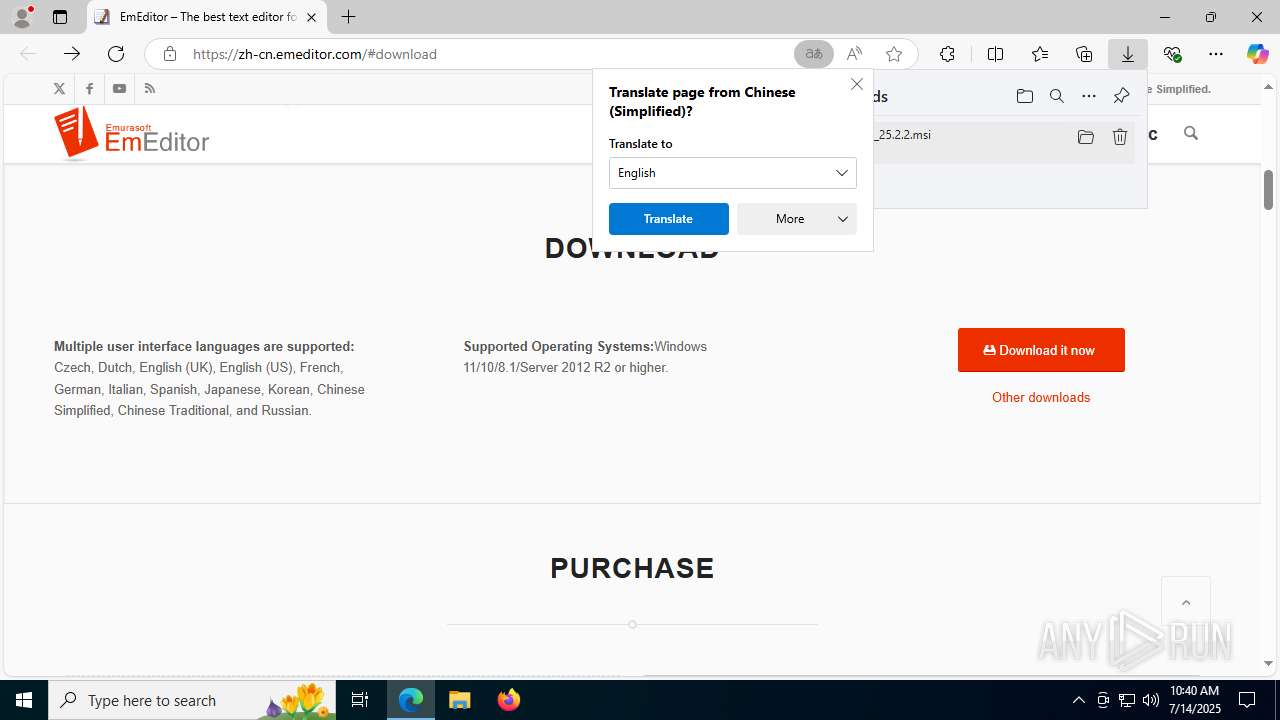Pin the Downloads panel

click(1121, 96)
